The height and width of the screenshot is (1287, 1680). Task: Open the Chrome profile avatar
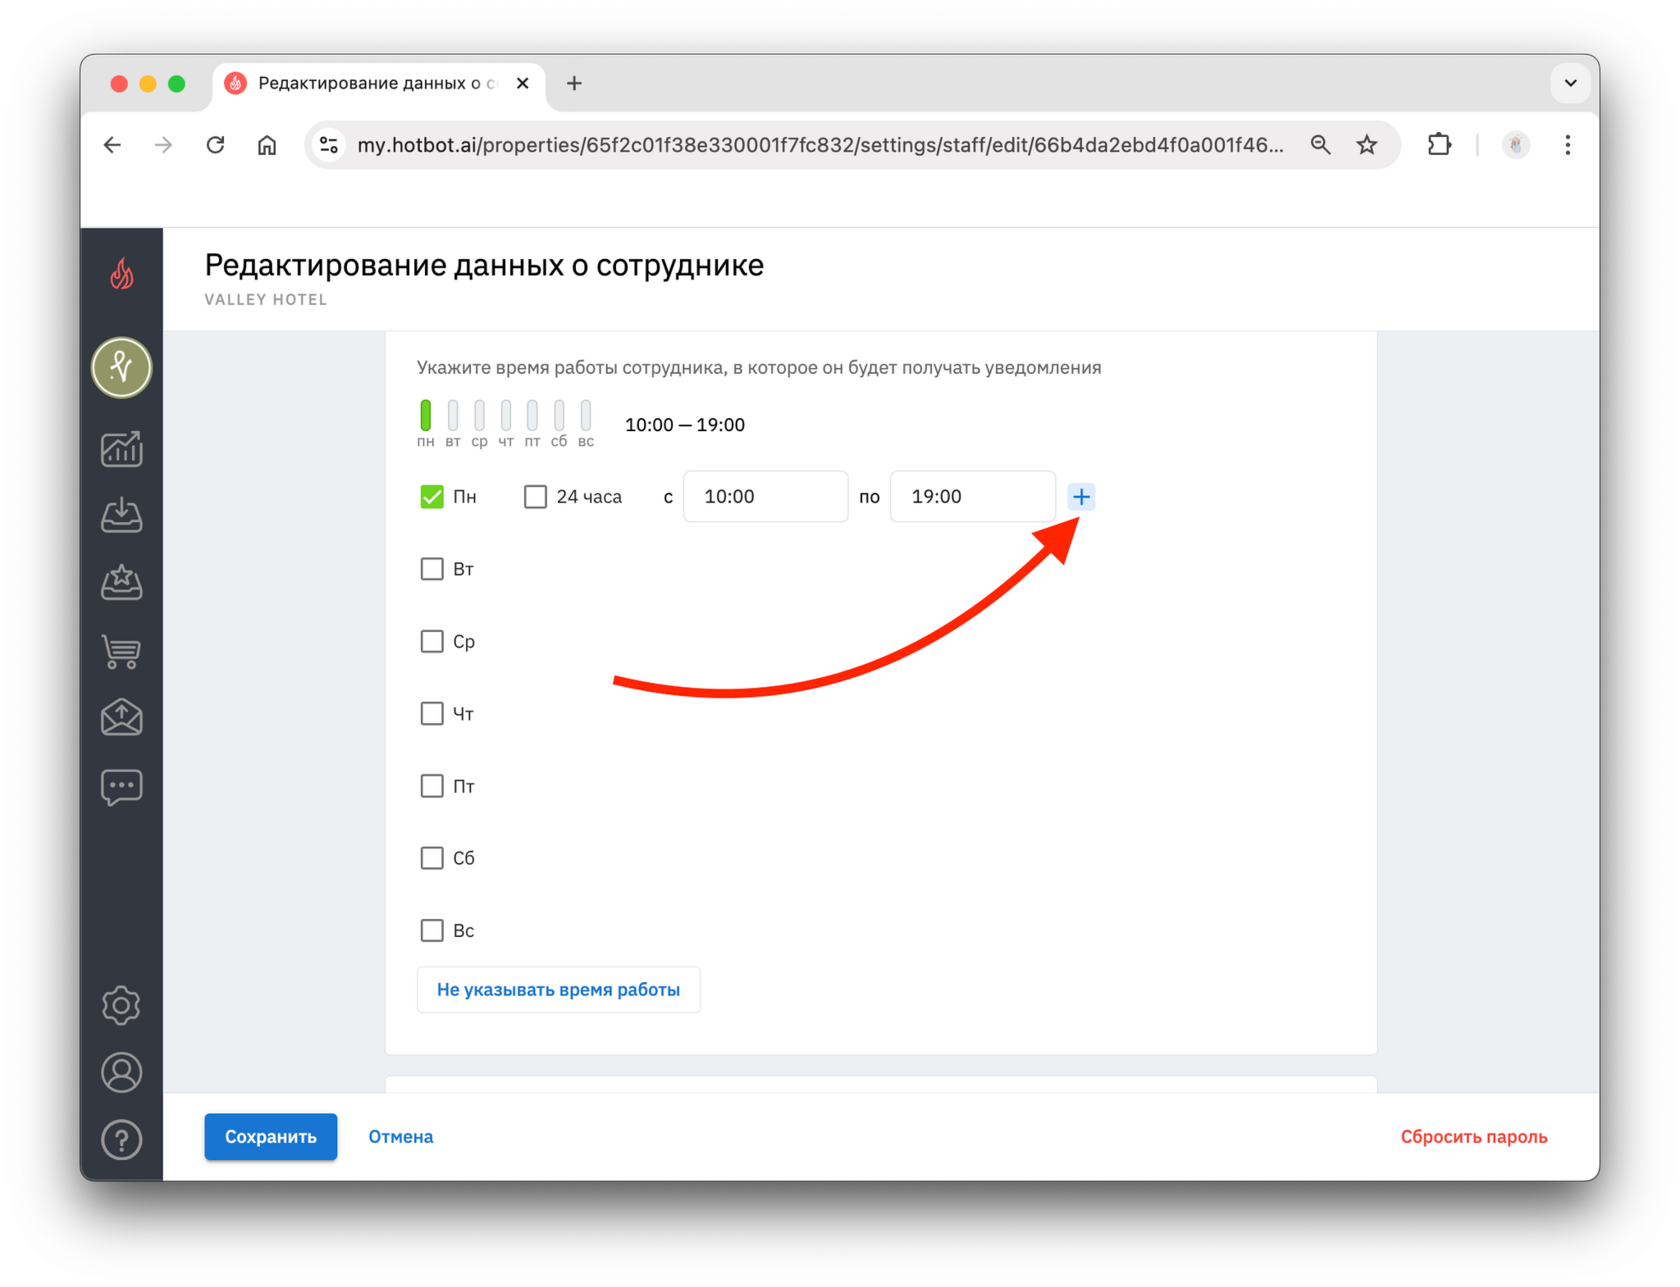pyautogui.click(x=1516, y=145)
